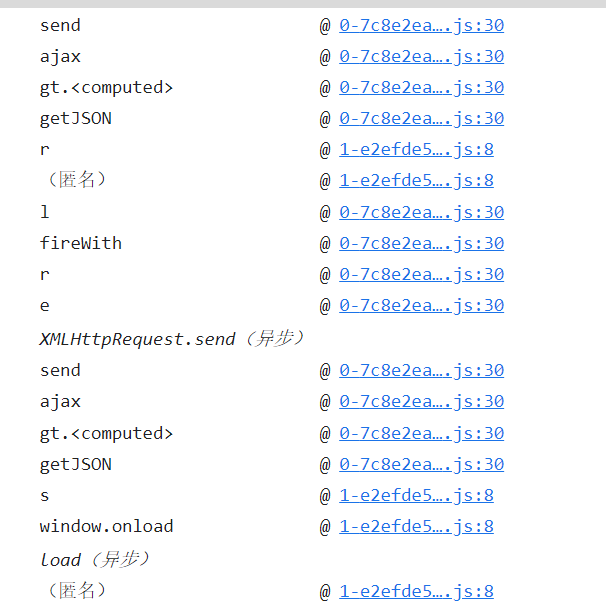
Task: Open link beside first gt.<computed> frame
Action: [421, 87]
